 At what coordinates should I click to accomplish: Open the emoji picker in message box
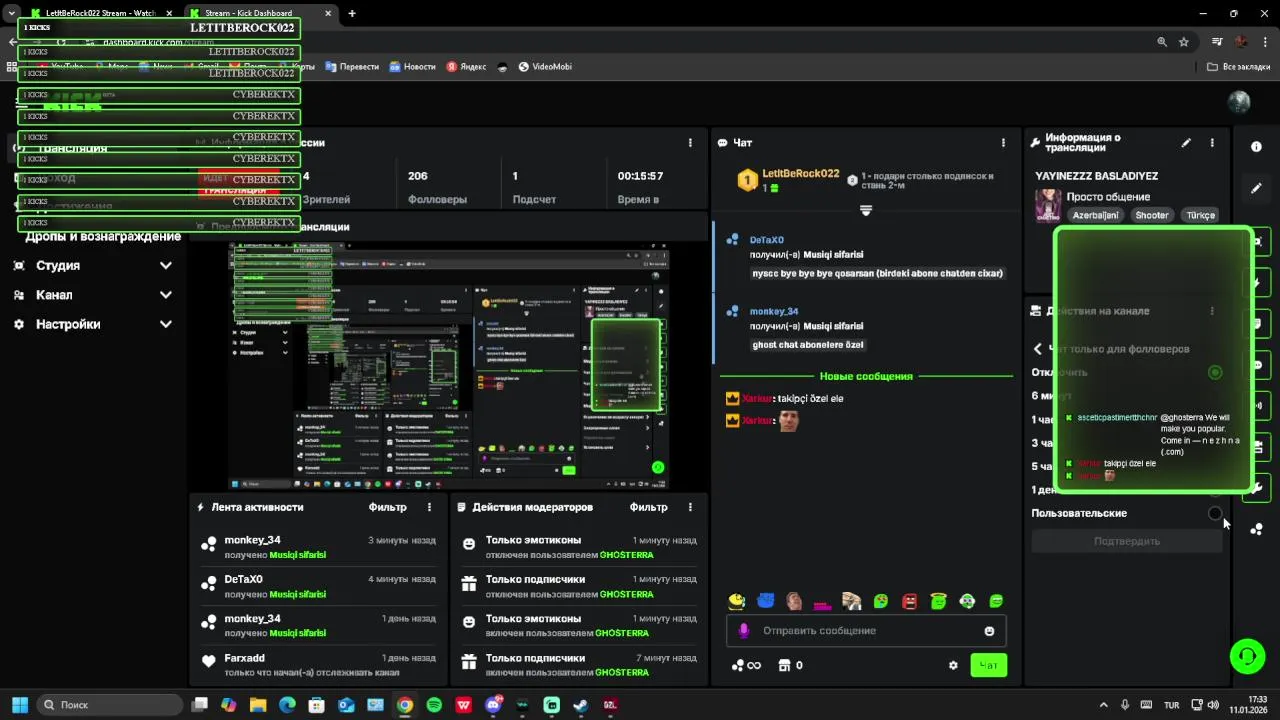989,631
